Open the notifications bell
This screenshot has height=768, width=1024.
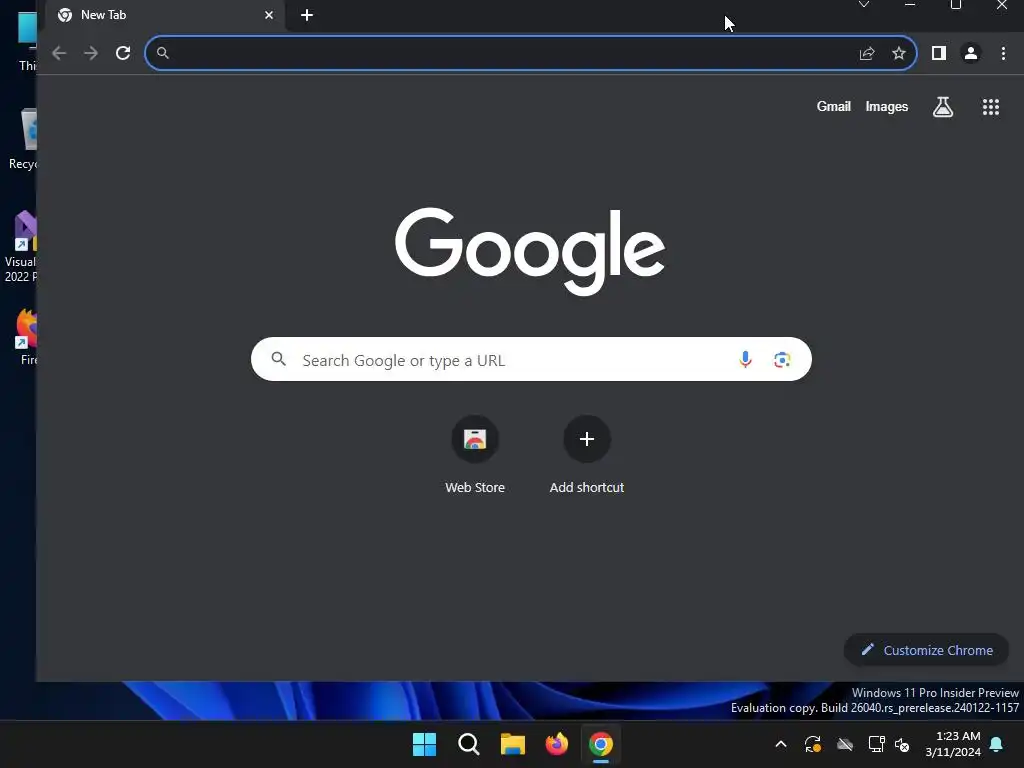pos(996,744)
